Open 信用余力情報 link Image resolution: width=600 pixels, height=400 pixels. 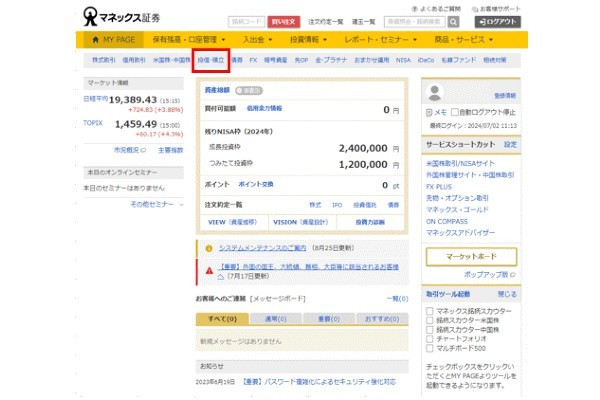(x=264, y=108)
